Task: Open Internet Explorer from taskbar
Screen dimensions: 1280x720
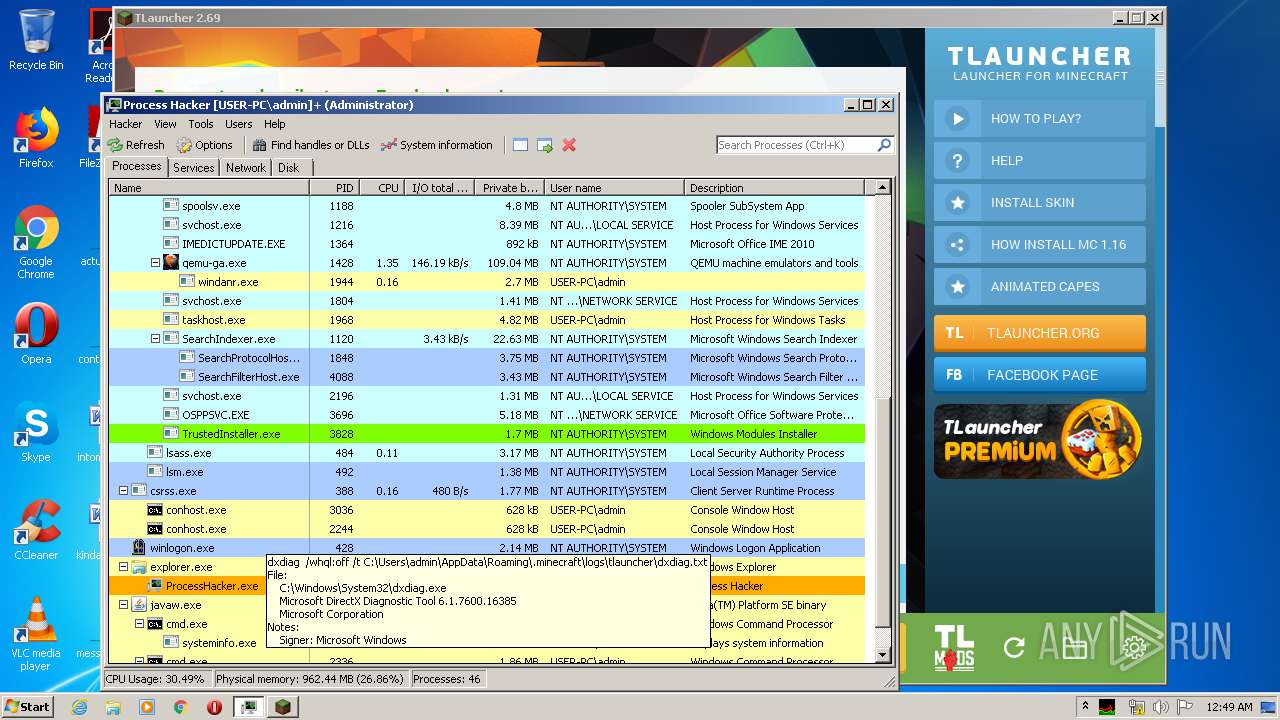Action: point(79,707)
